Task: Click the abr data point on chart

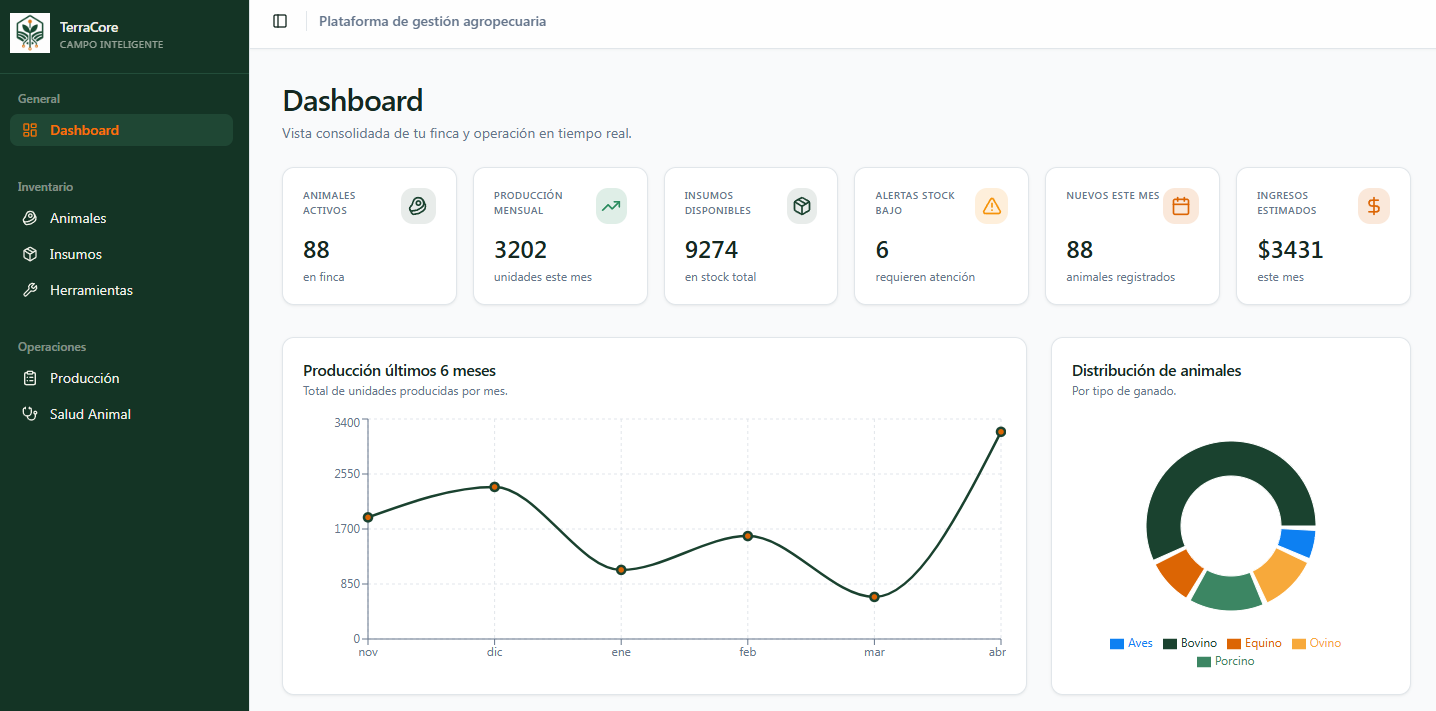Action: click(x=1000, y=432)
